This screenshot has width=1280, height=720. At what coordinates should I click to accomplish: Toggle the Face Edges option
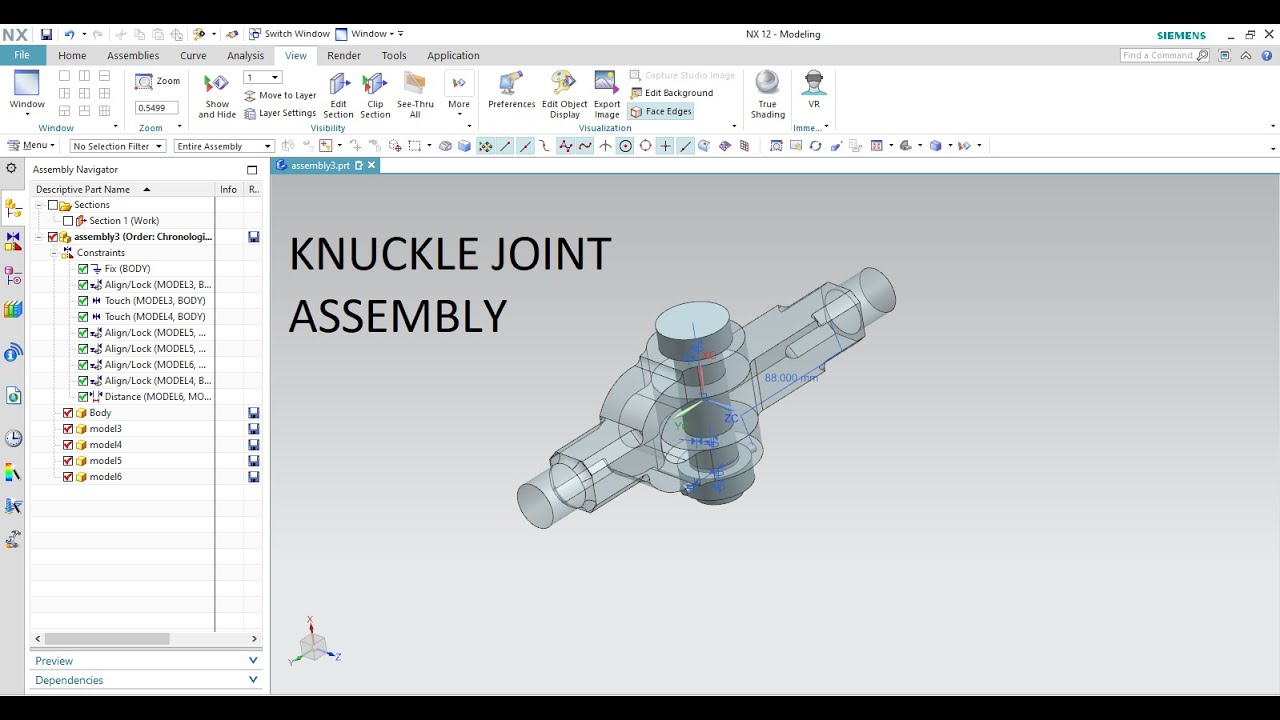click(x=661, y=112)
